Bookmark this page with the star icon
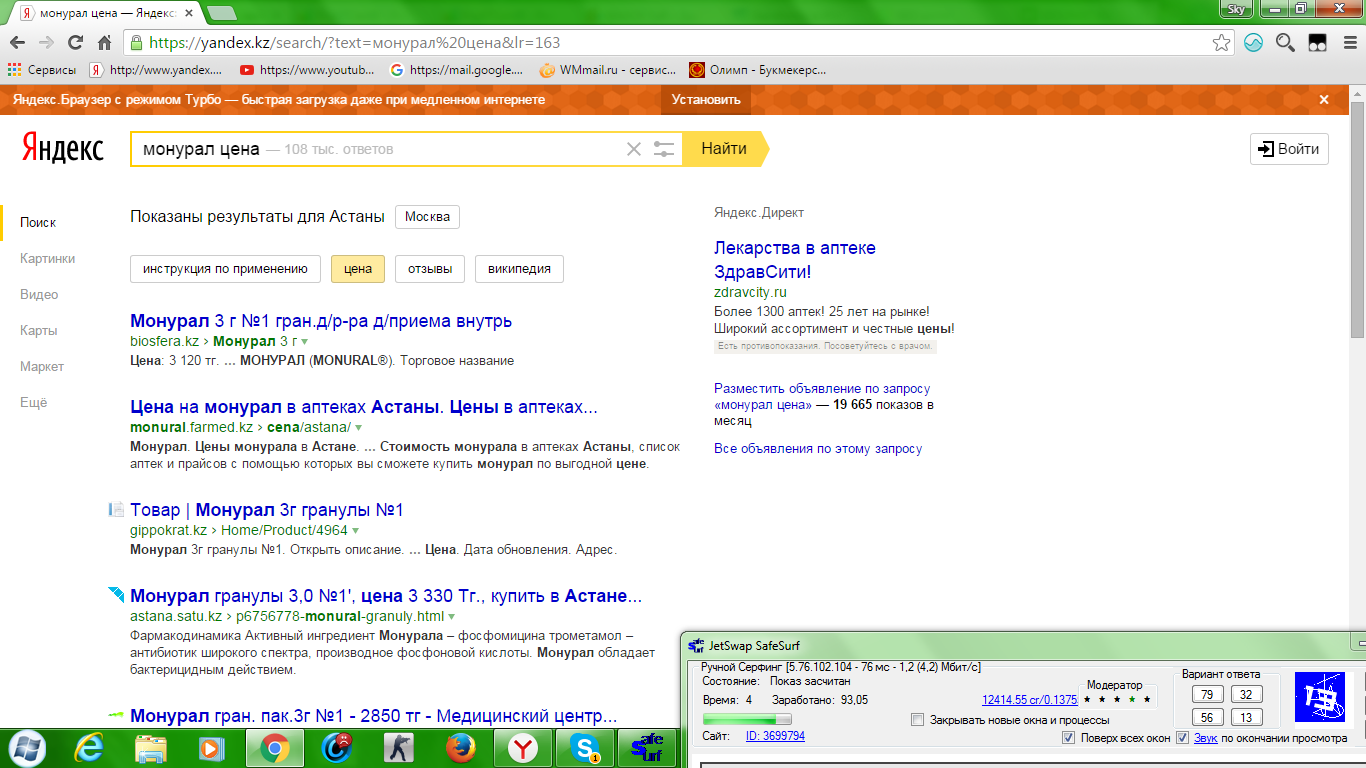Viewport: 1366px width, 768px height. pyautogui.click(x=1221, y=43)
